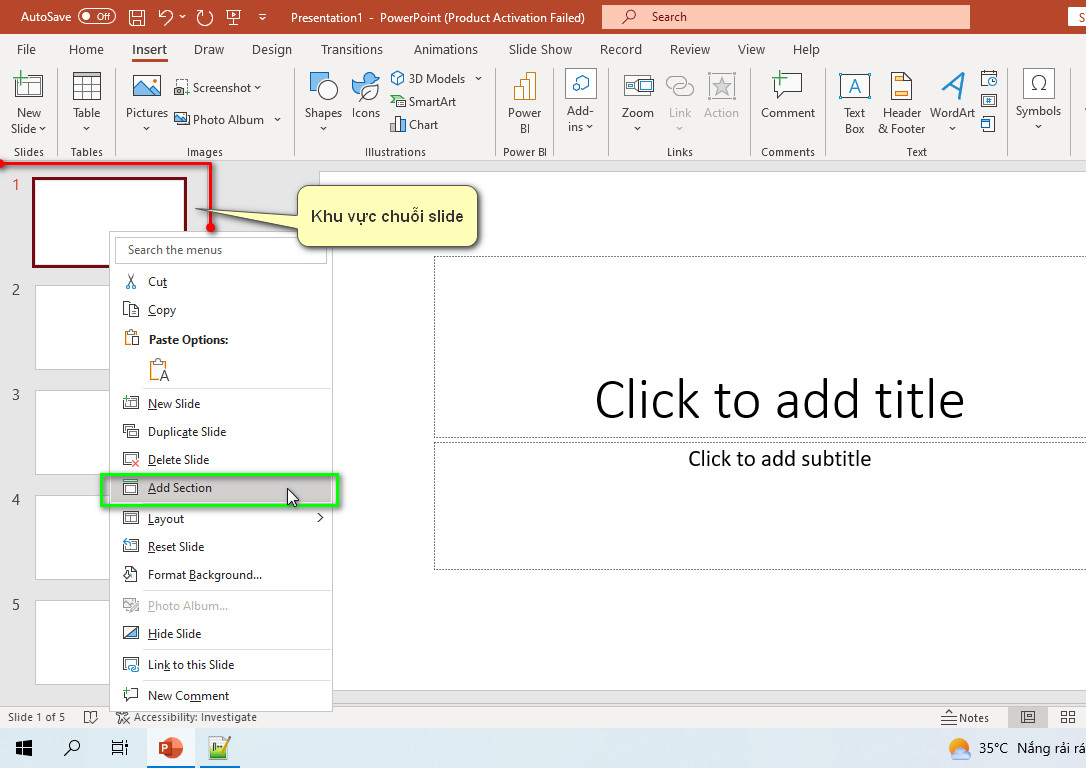Open the Undo history dropdown arrow

[183, 17]
